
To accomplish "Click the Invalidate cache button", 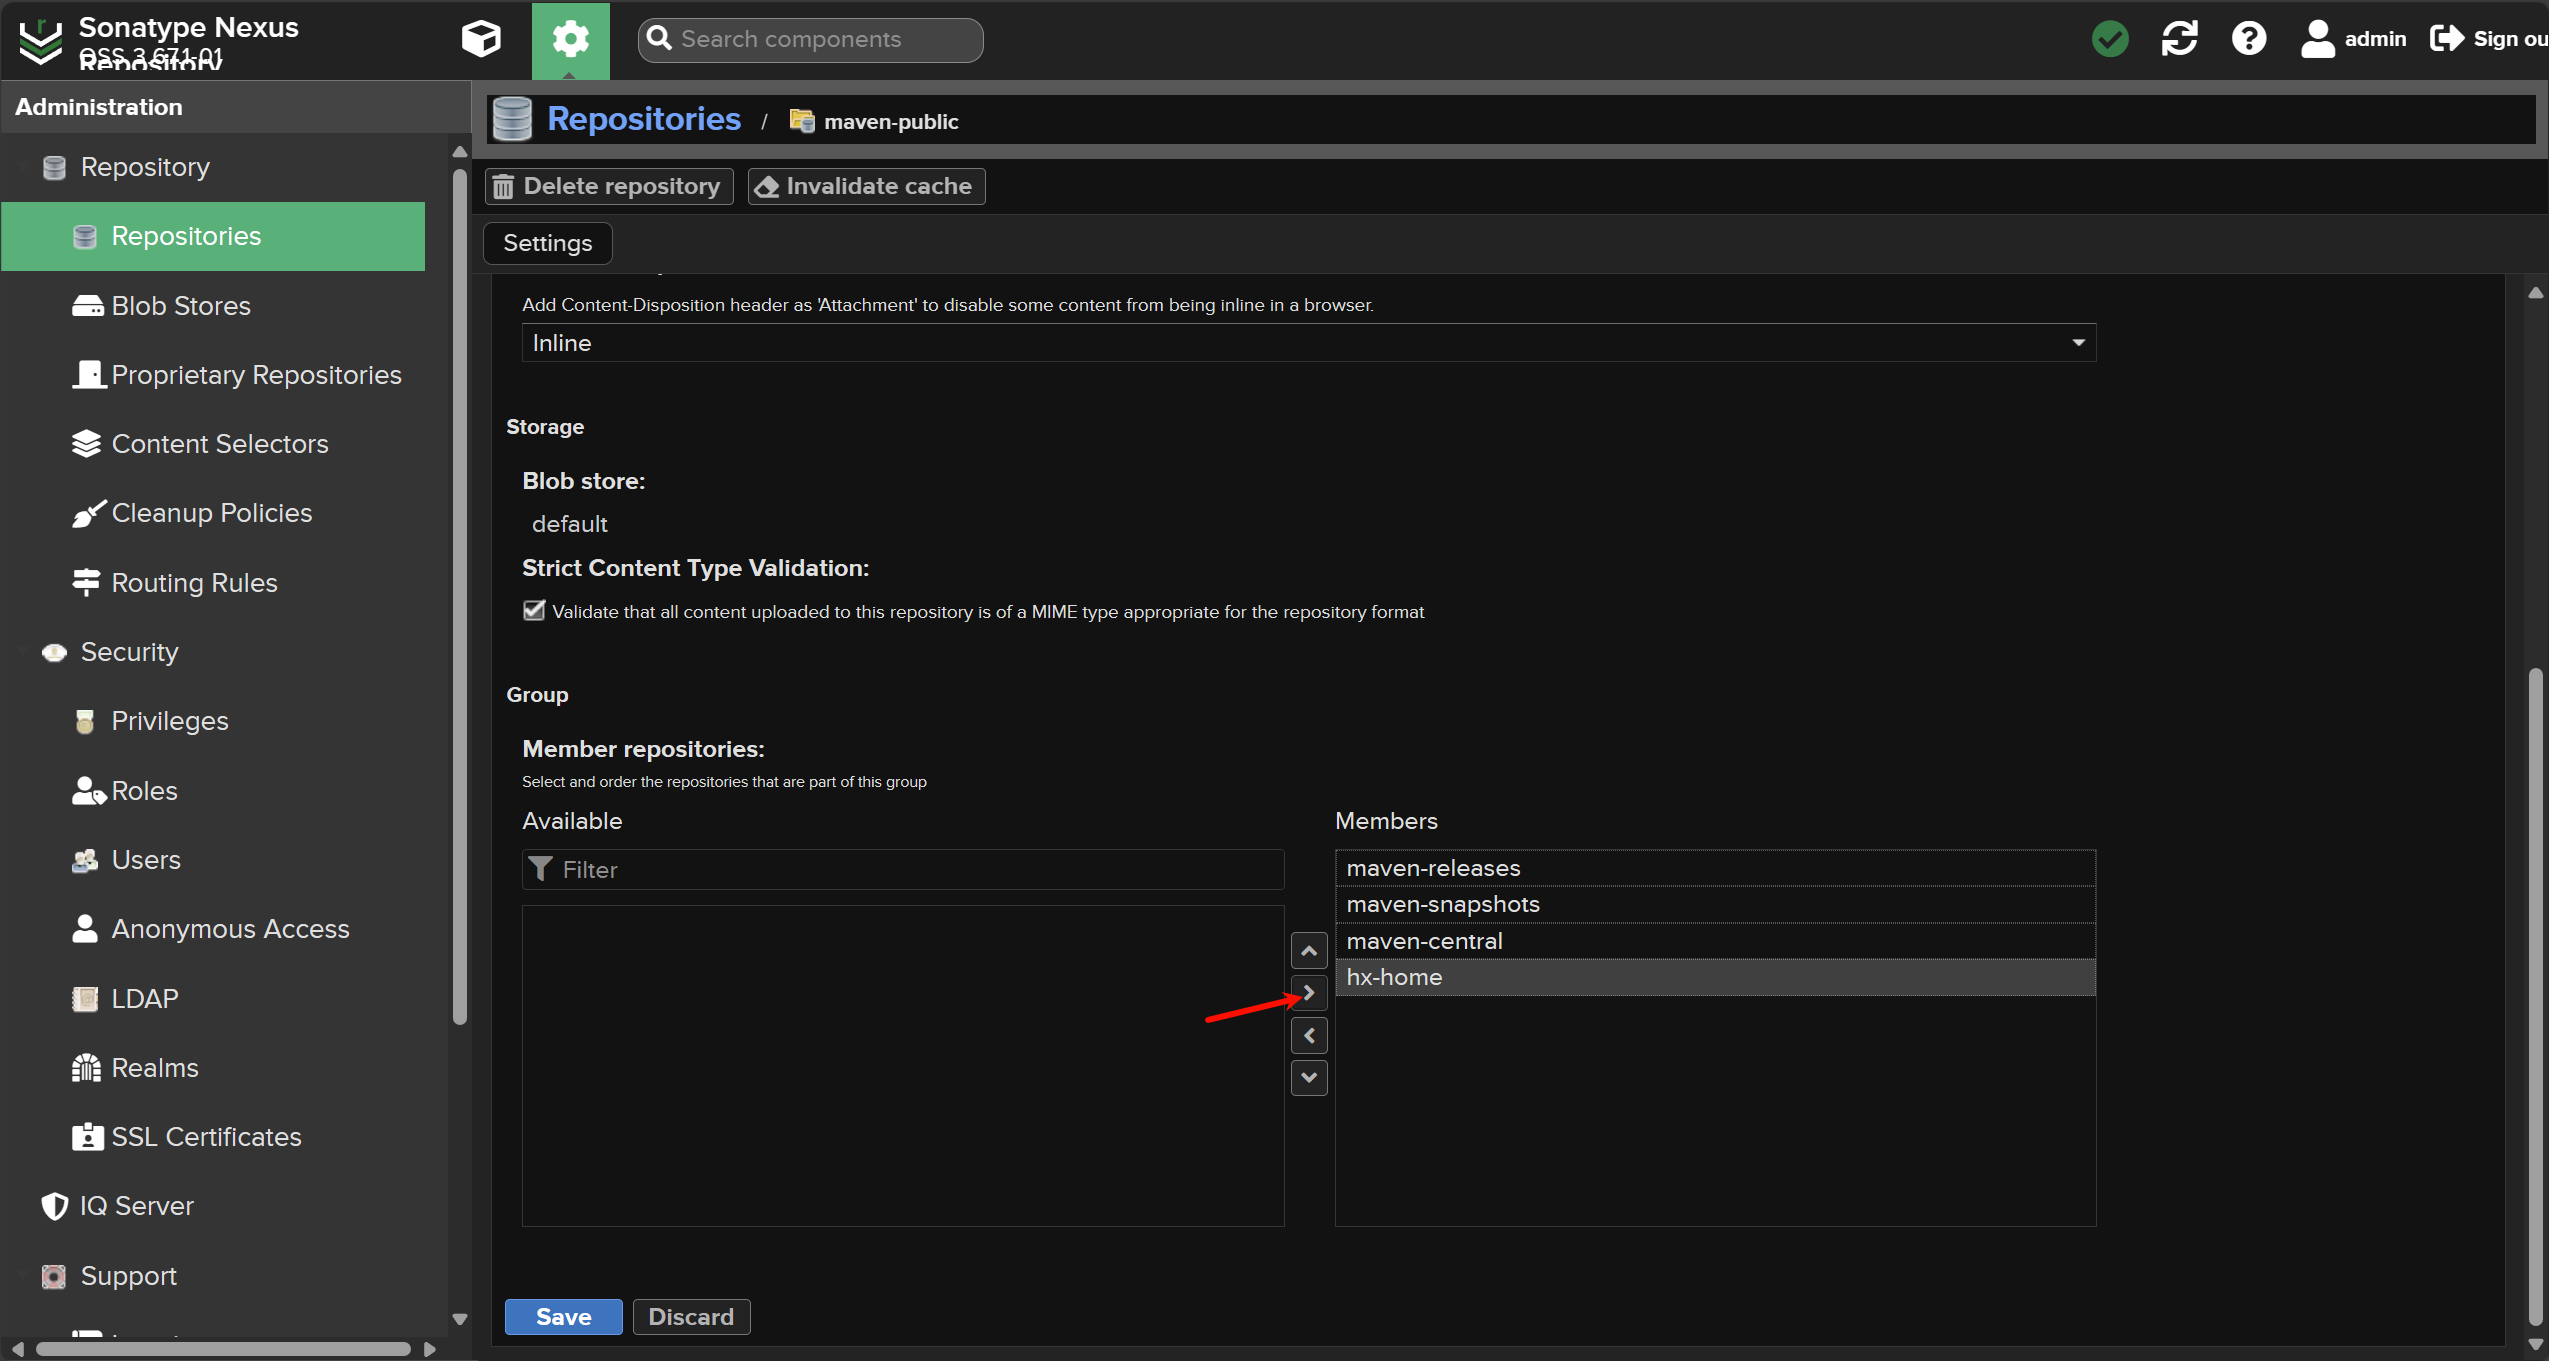I will tap(866, 186).
